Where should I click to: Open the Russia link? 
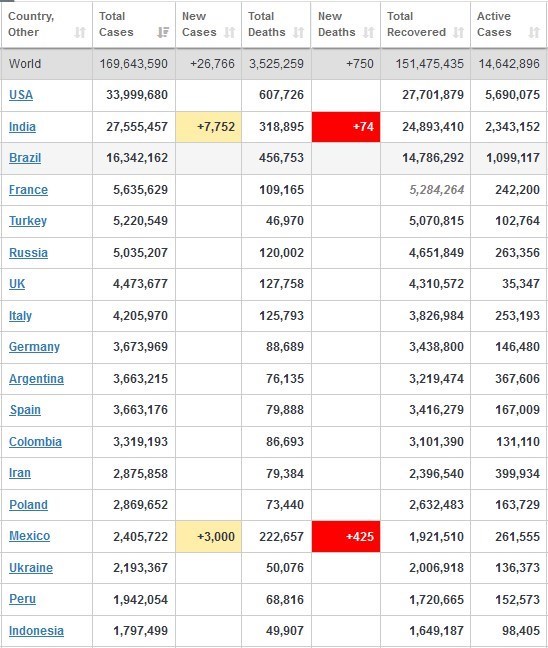[x=29, y=253]
